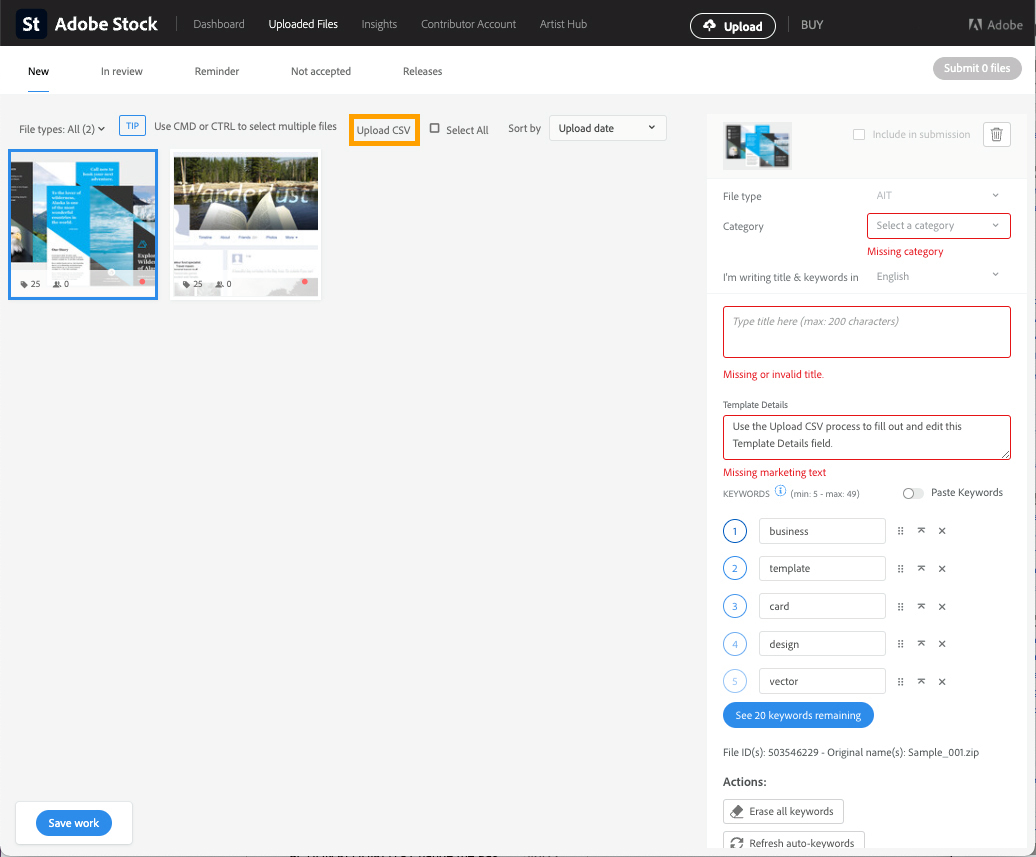The height and width of the screenshot is (857, 1036).
Task: Switch to the In review tab
Action: click(121, 71)
